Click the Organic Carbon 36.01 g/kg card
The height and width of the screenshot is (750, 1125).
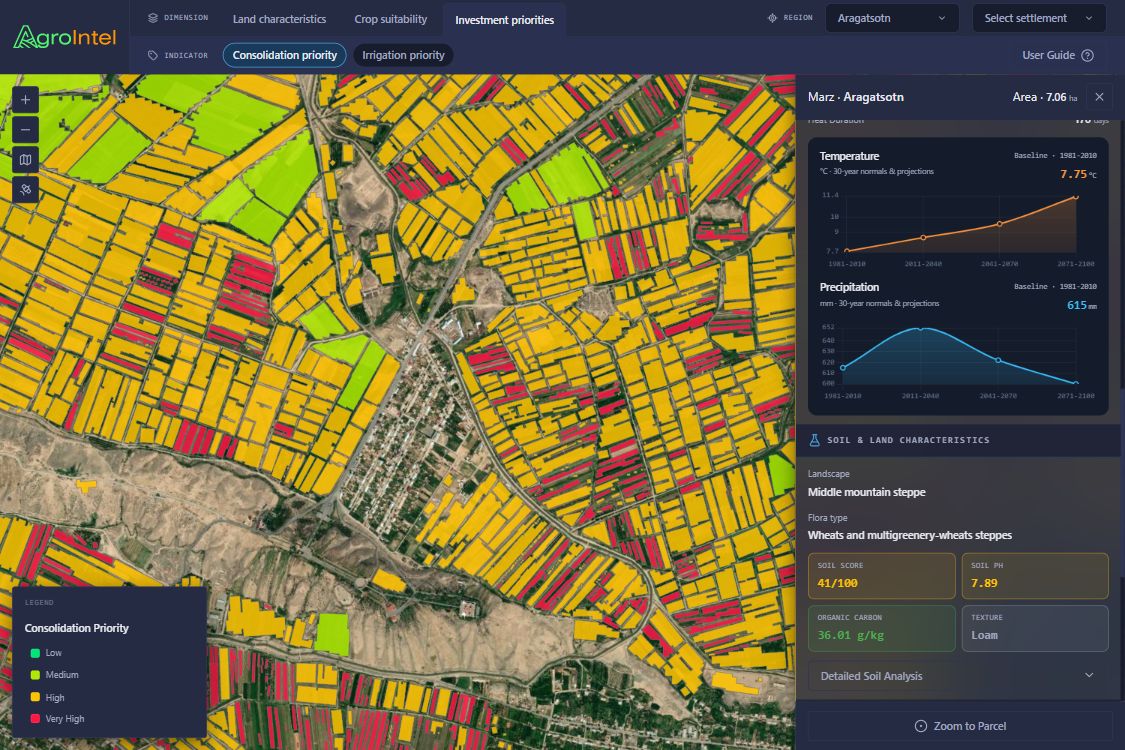pyautogui.click(x=882, y=628)
